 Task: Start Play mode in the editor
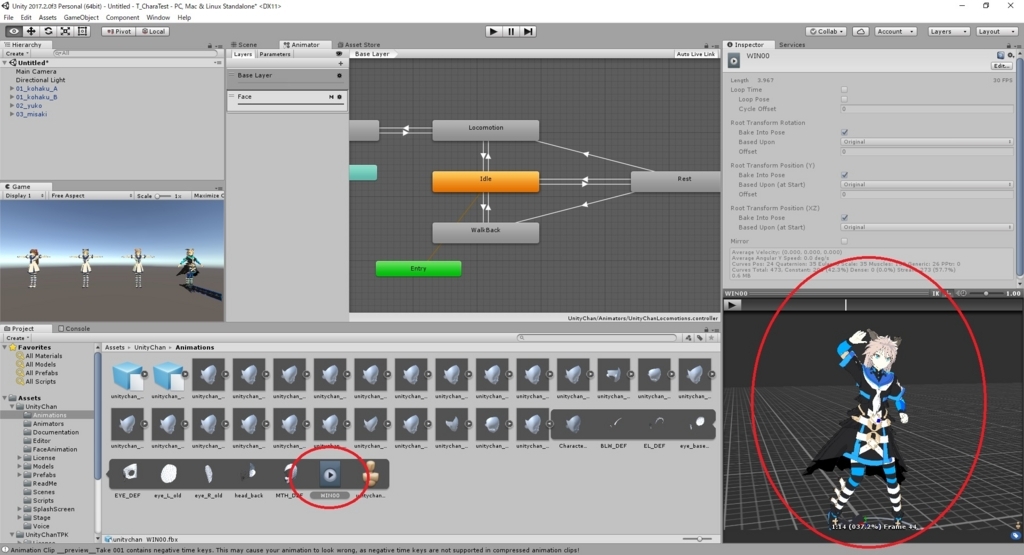point(494,31)
